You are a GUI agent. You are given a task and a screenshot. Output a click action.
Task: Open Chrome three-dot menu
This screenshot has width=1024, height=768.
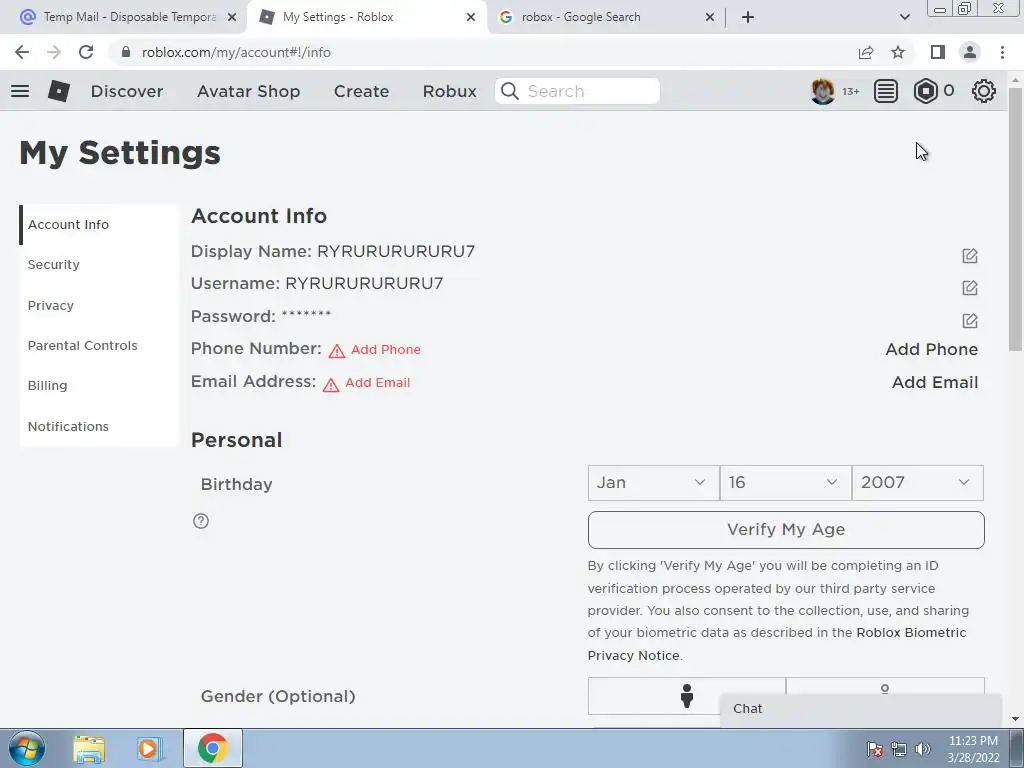click(x=1002, y=52)
